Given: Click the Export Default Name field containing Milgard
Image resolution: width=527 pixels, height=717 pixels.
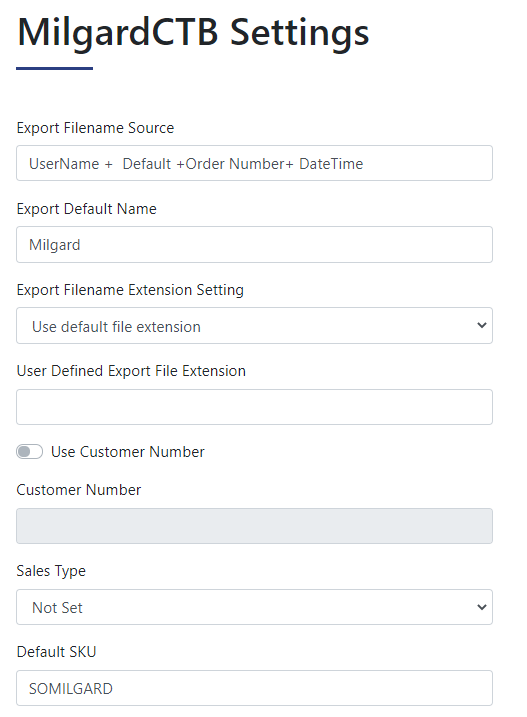Looking at the screenshot, I should click(254, 245).
